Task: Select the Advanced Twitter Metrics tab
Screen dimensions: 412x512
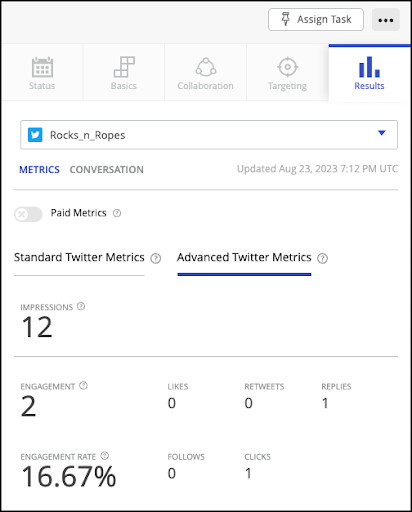Action: coord(244,257)
